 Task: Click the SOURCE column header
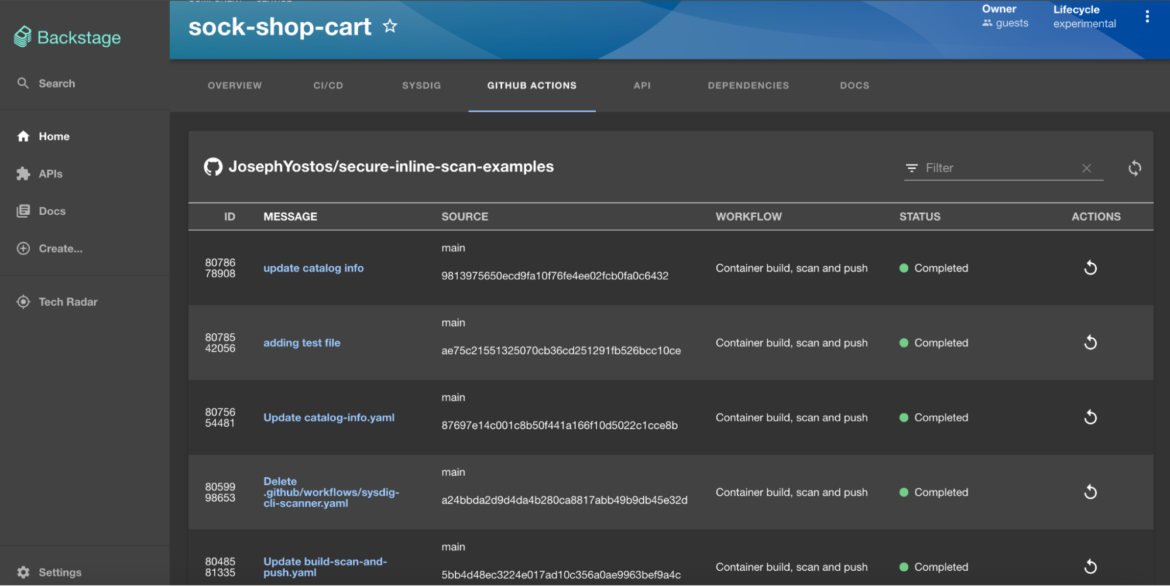pyautogui.click(x=465, y=216)
